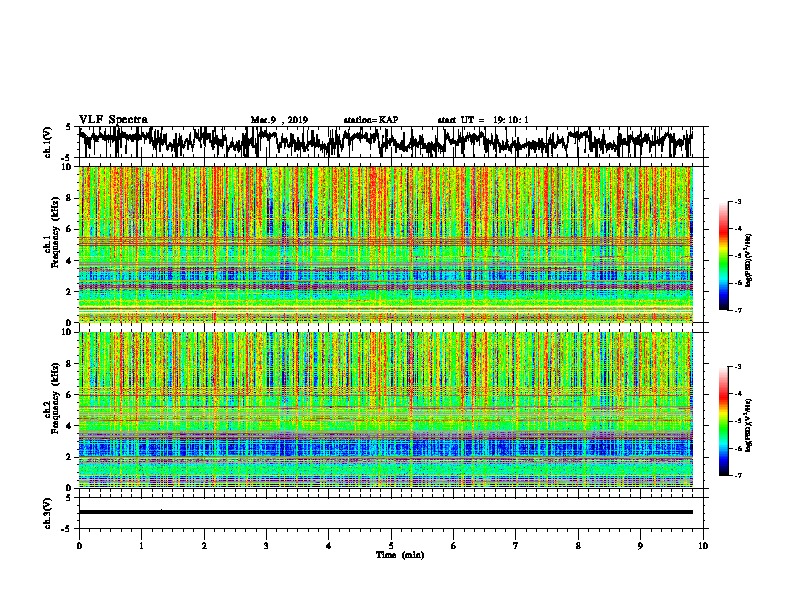Click the 'ch.1(V)' waveform axis label
The width and height of the screenshot is (792, 612).
pos(47,142)
